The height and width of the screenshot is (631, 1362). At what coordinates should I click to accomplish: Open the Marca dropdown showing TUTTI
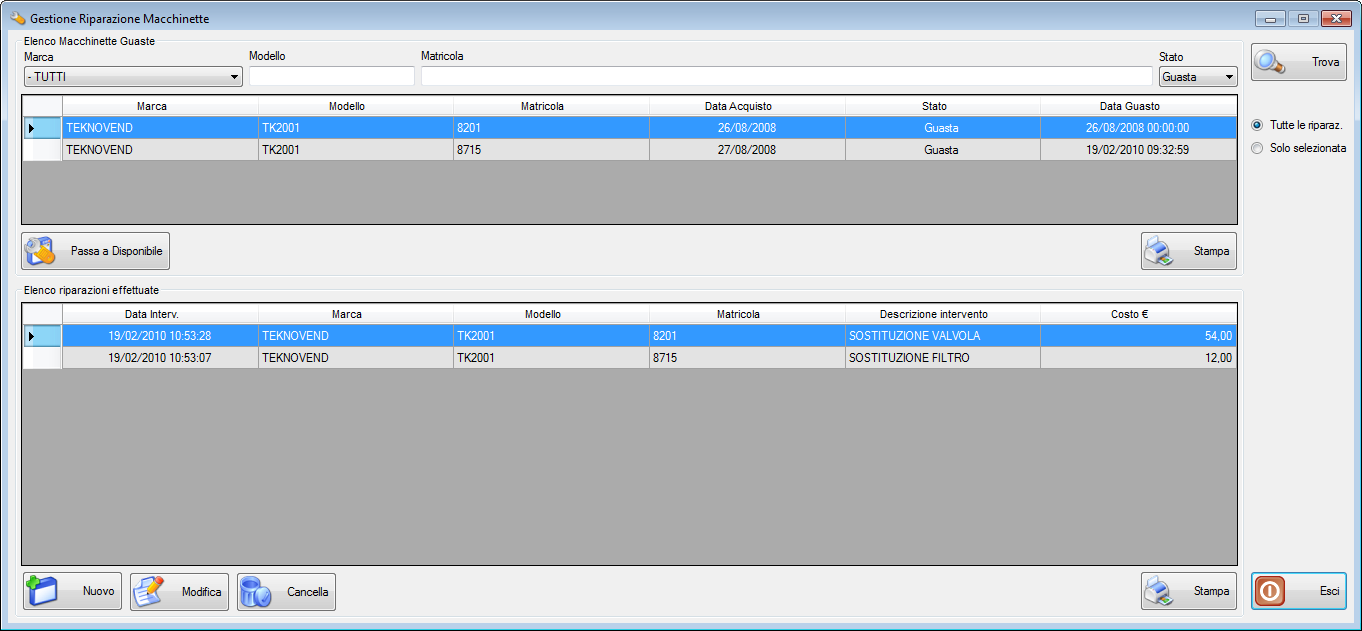(x=133, y=77)
